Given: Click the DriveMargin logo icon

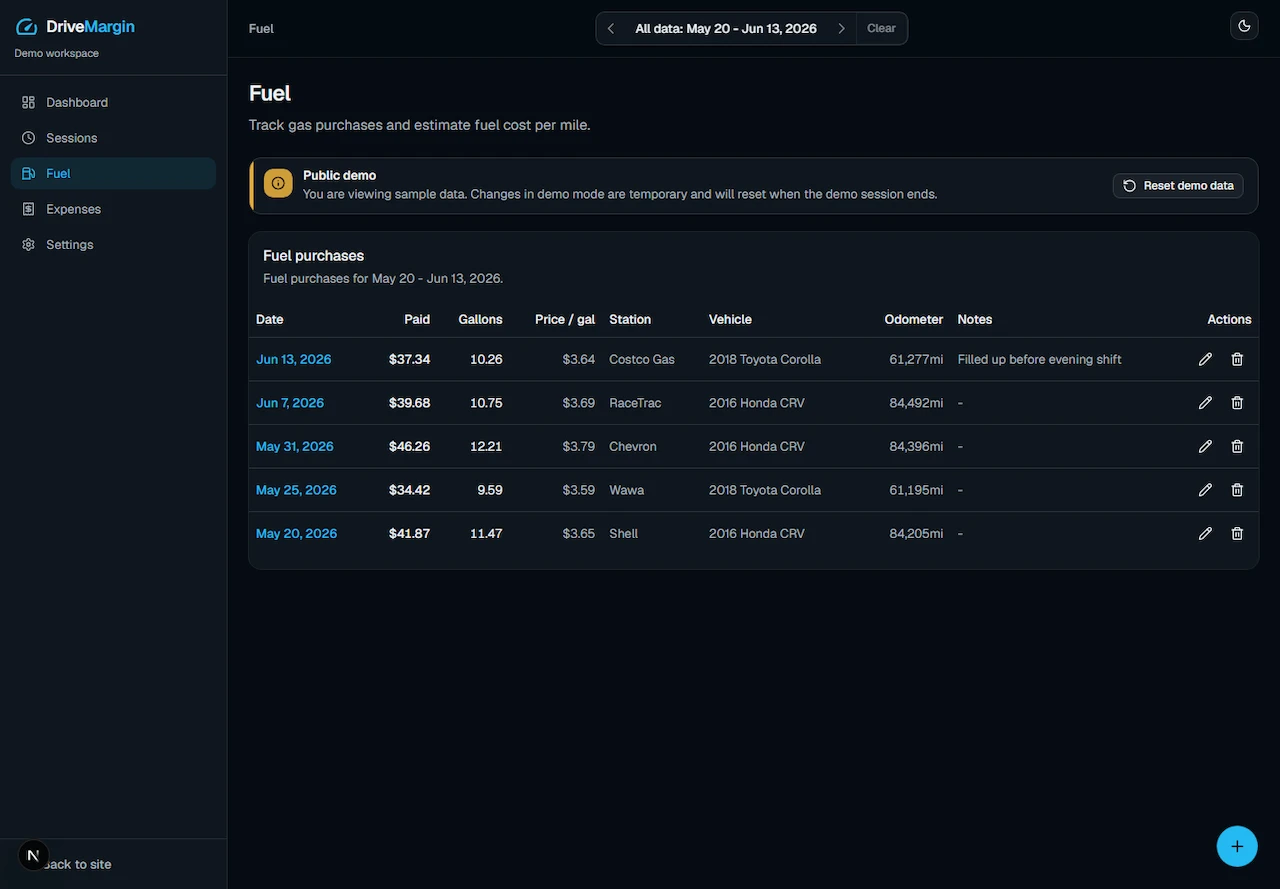Looking at the screenshot, I should coord(27,27).
